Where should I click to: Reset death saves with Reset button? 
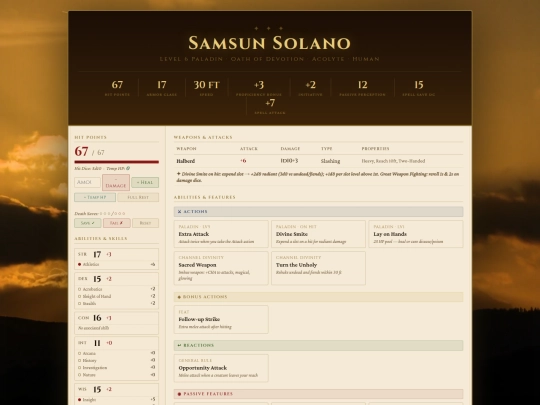click(145, 223)
